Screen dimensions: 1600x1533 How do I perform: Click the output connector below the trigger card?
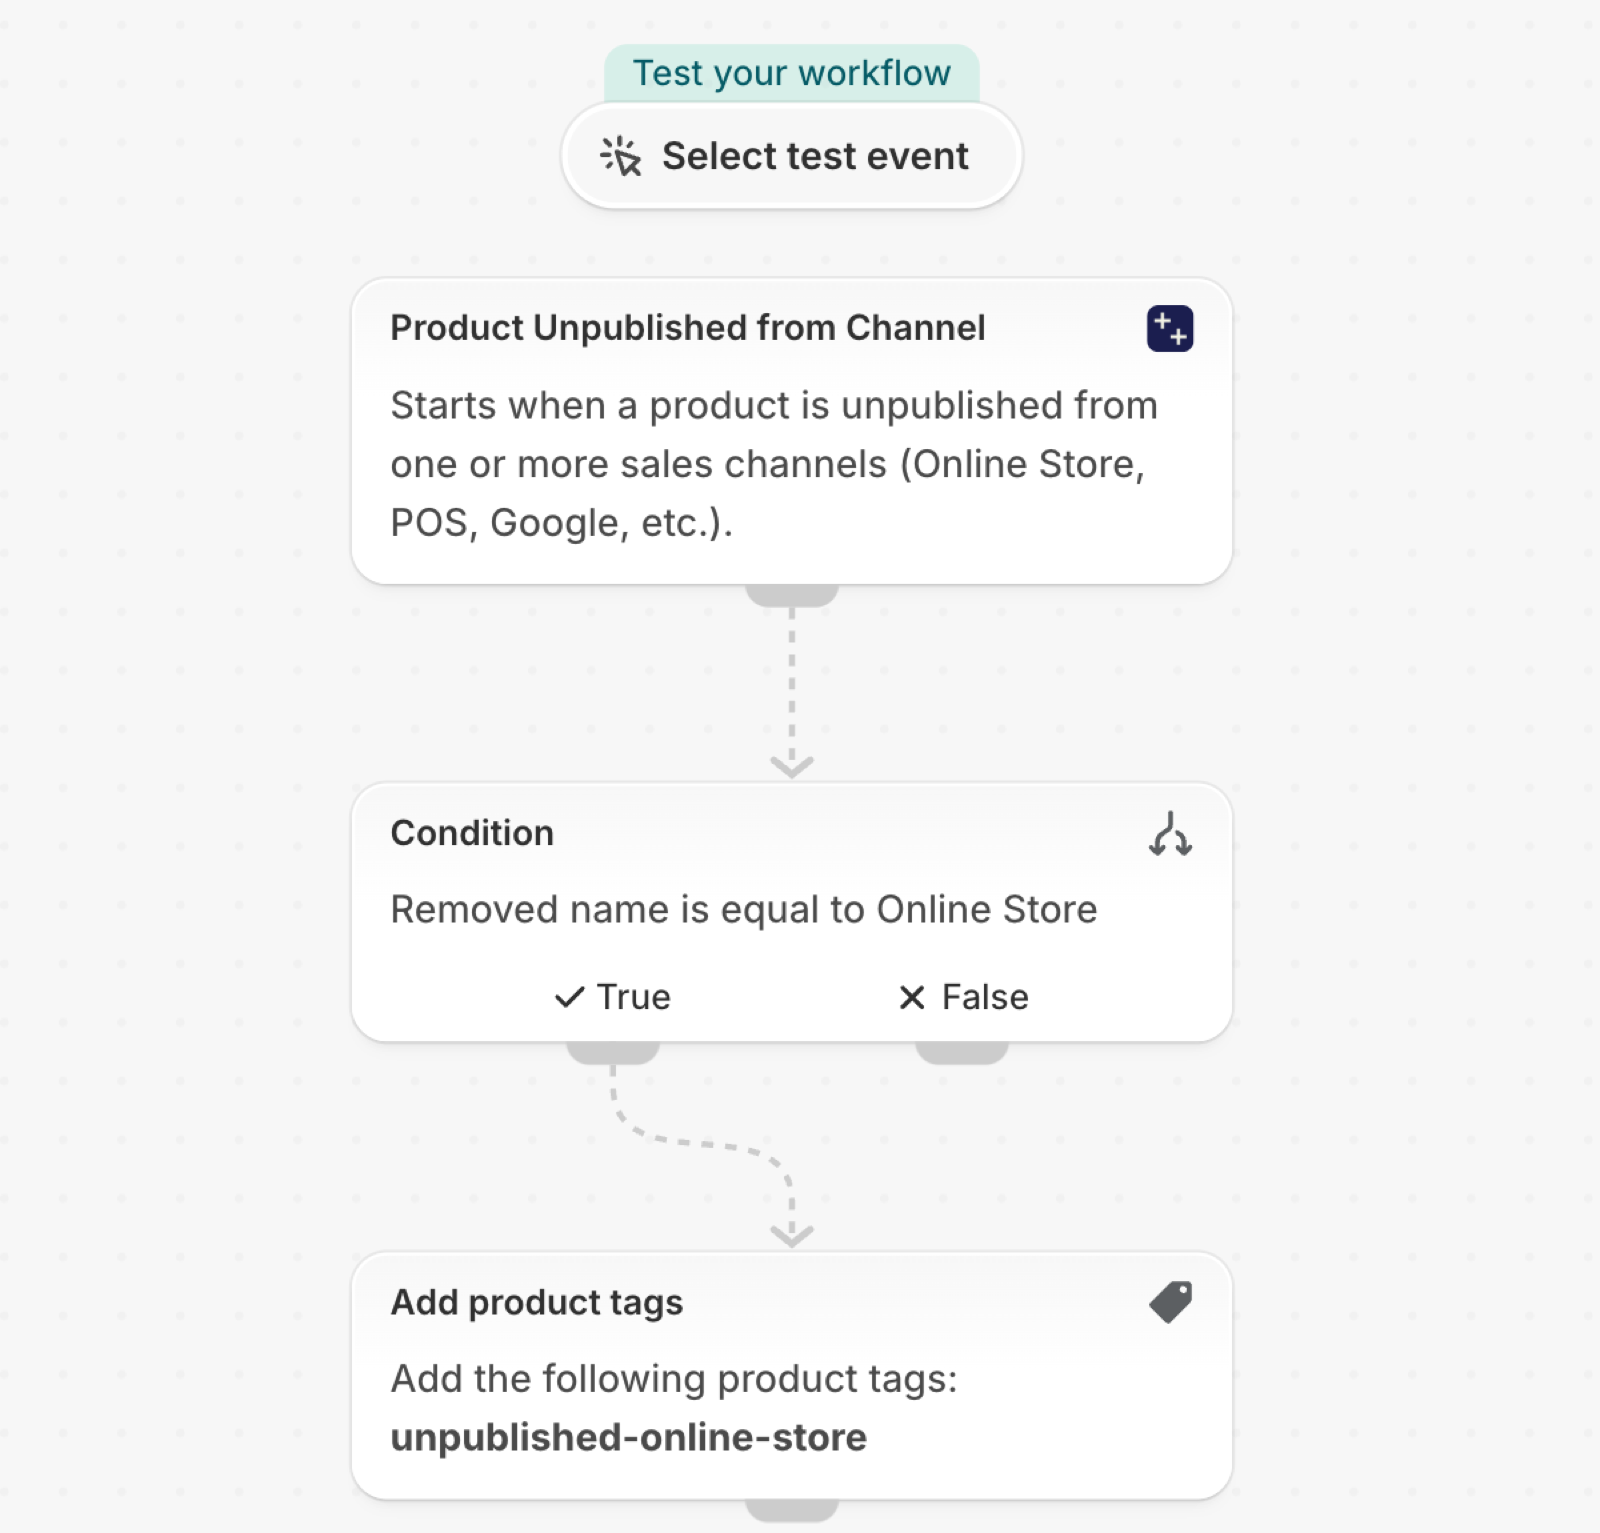pyautogui.click(x=792, y=595)
